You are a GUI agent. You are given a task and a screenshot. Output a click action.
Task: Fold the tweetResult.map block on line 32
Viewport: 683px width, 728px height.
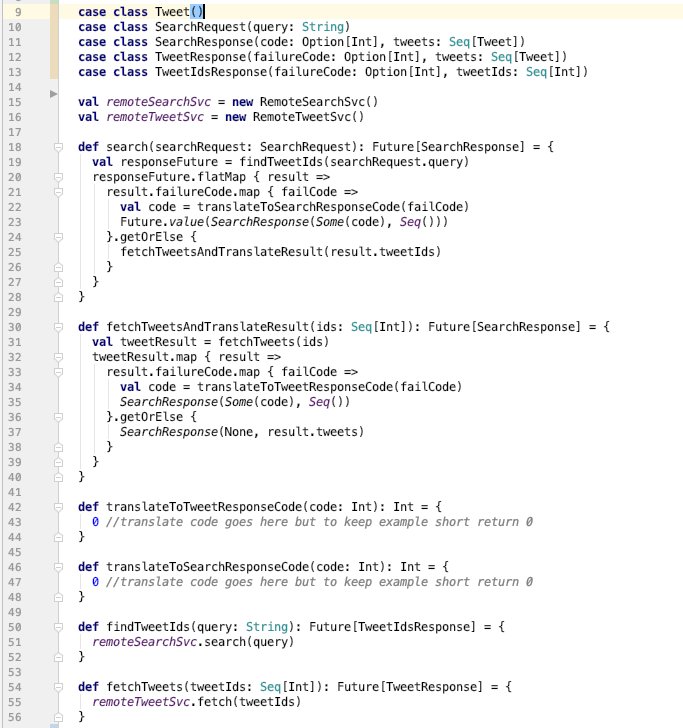59,357
